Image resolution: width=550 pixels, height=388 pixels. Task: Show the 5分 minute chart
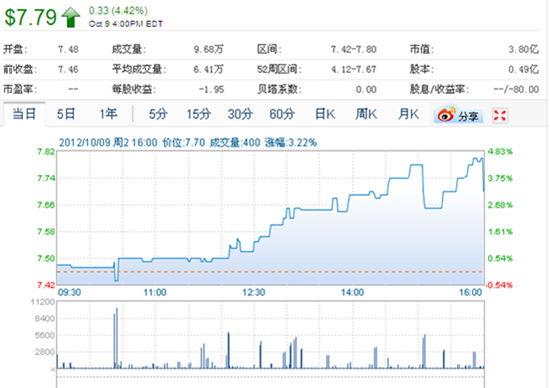pyautogui.click(x=158, y=114)
